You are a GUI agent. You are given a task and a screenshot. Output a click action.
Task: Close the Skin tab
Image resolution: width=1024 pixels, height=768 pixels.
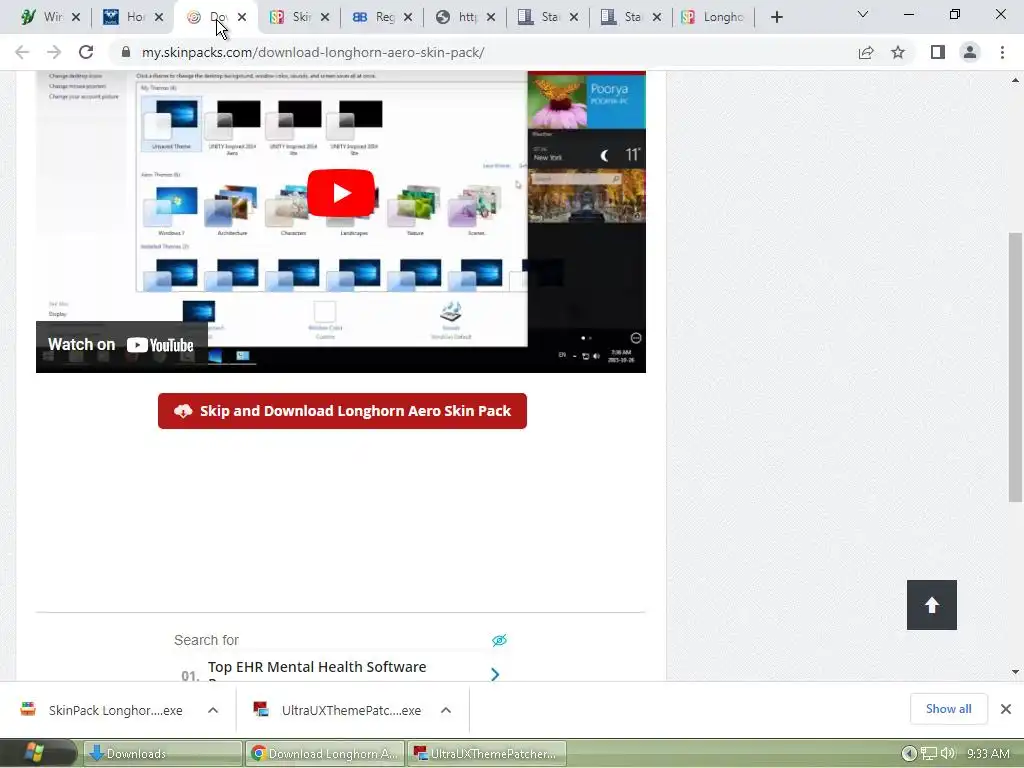click(325, 17)
